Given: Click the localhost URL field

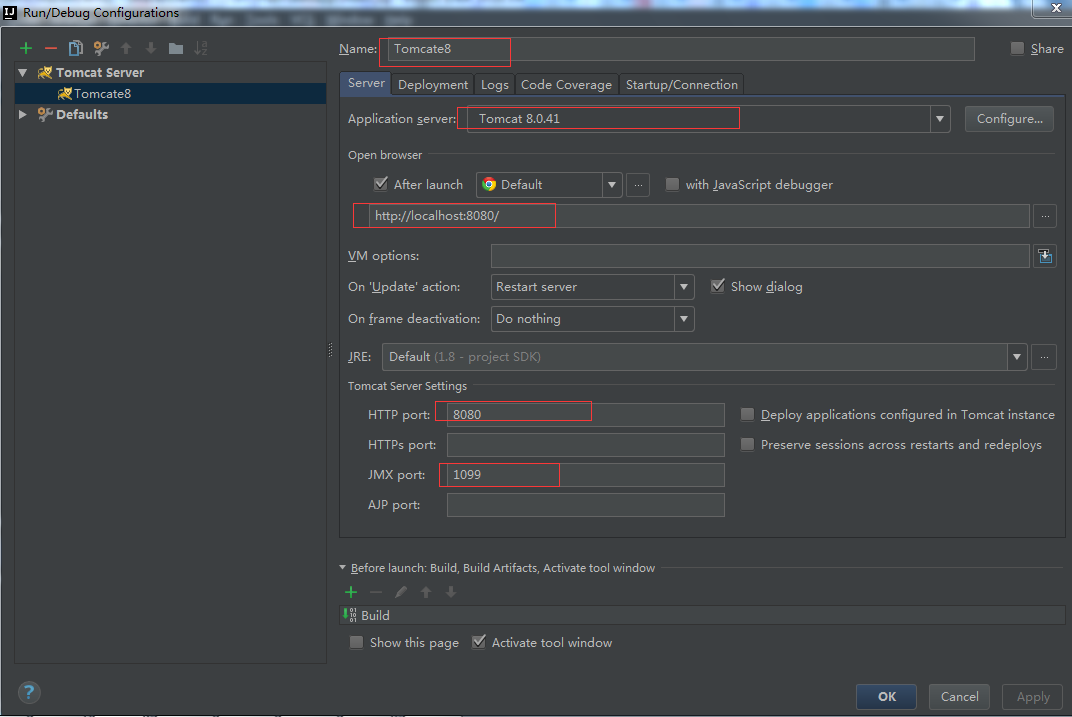Looking at the screenshot, I should [x=699, y=216].
